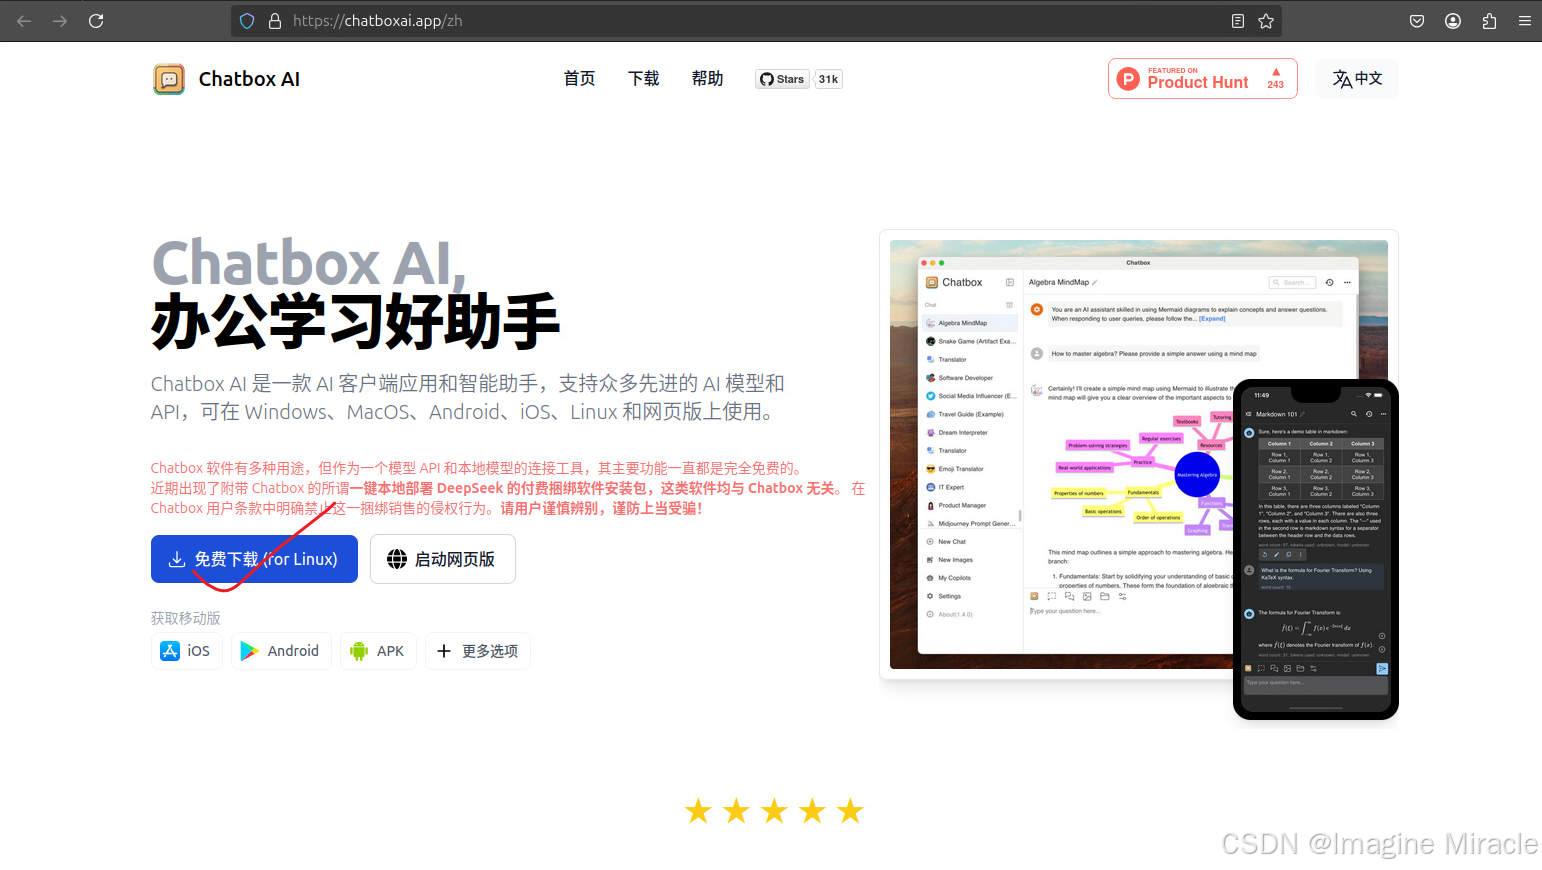
Task: Click the 获取移动版 label text
Action: (x=186, y=618)
